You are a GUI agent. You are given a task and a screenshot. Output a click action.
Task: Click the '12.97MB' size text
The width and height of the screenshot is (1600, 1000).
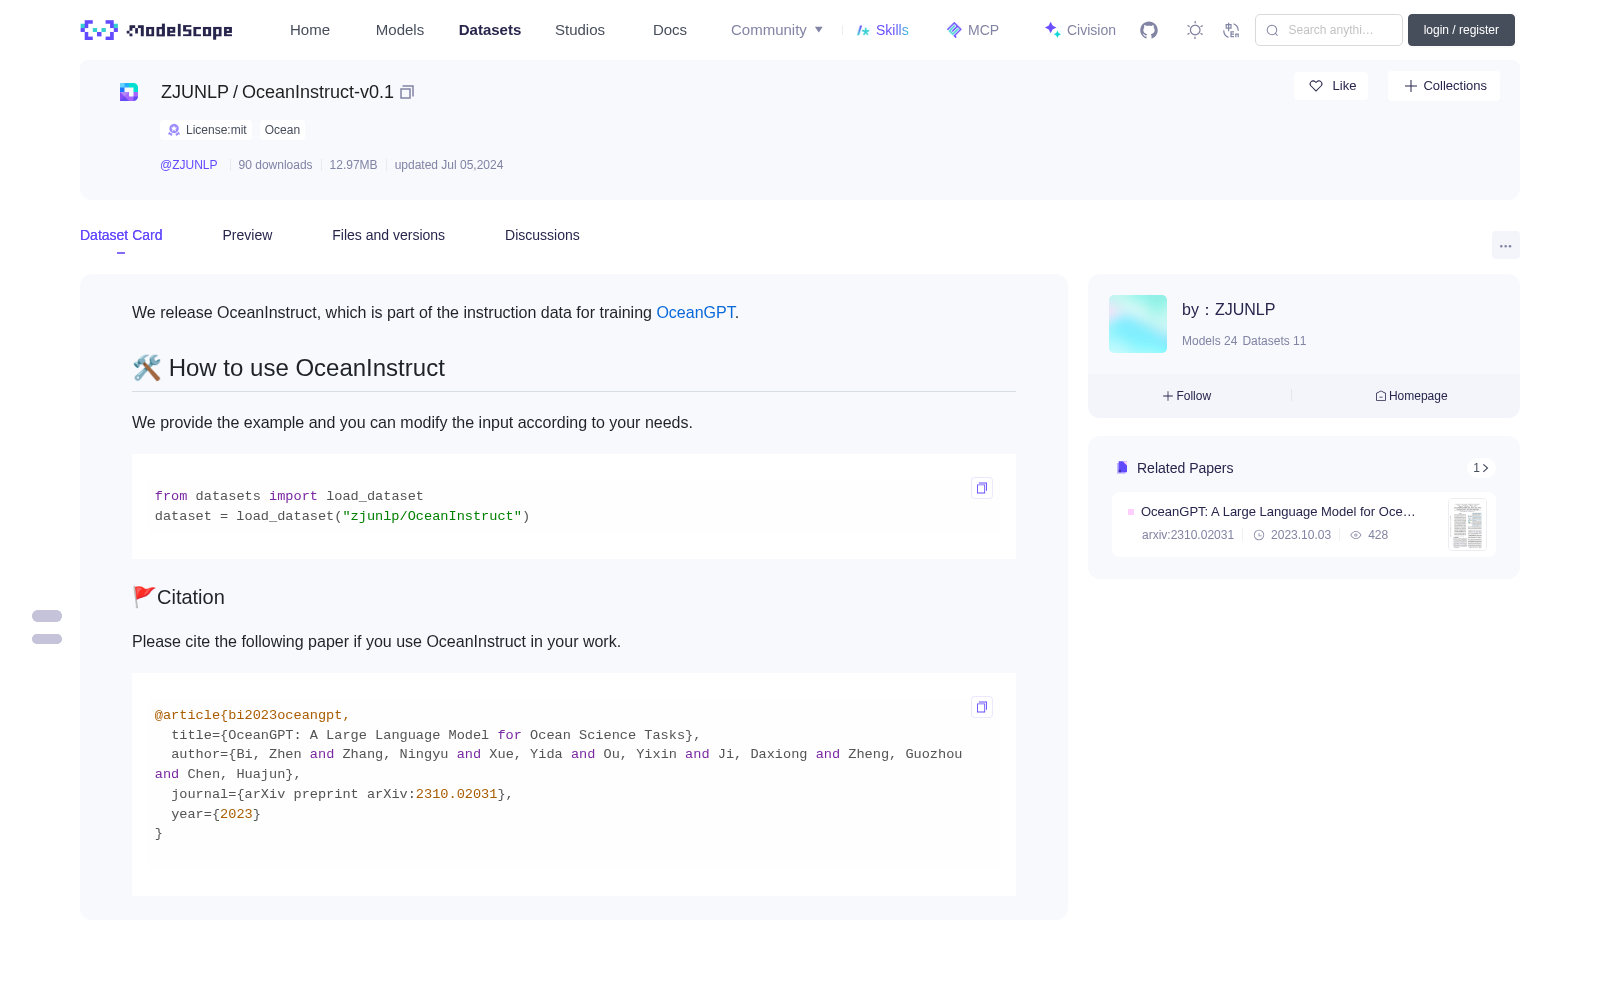click(x=353, y=165)
